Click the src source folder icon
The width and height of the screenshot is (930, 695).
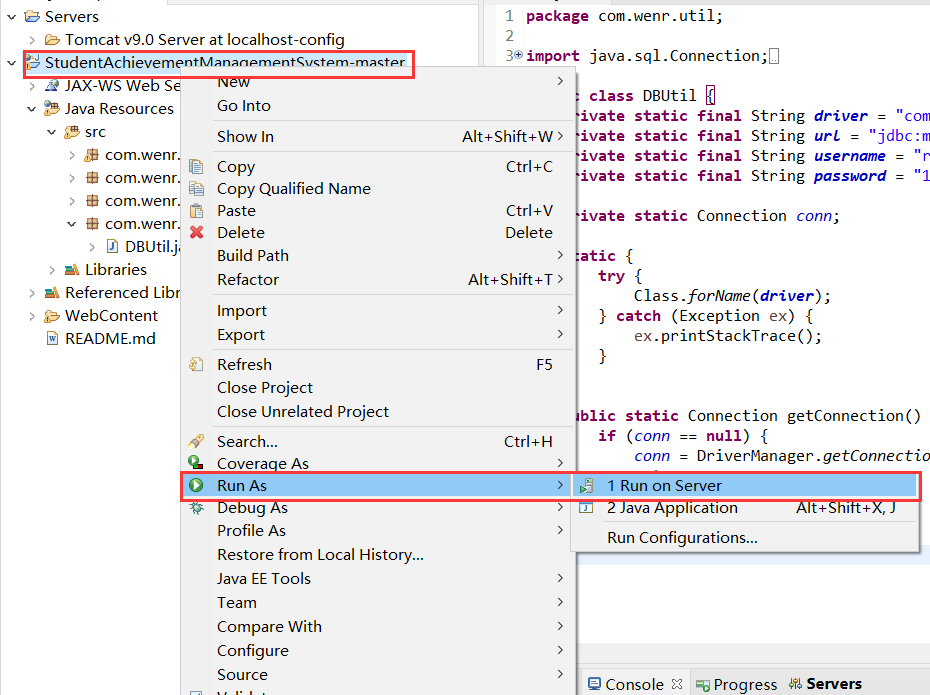pos(72,132)
